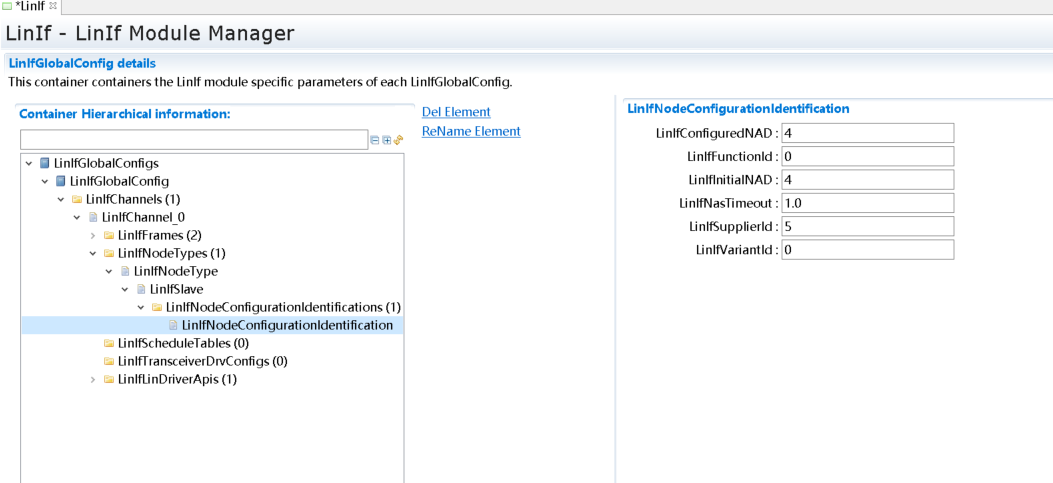Expand the LinIfFrames (2) folder
Screen dimensions: 1053x483
pyautogui.click(x=93, y=235)
